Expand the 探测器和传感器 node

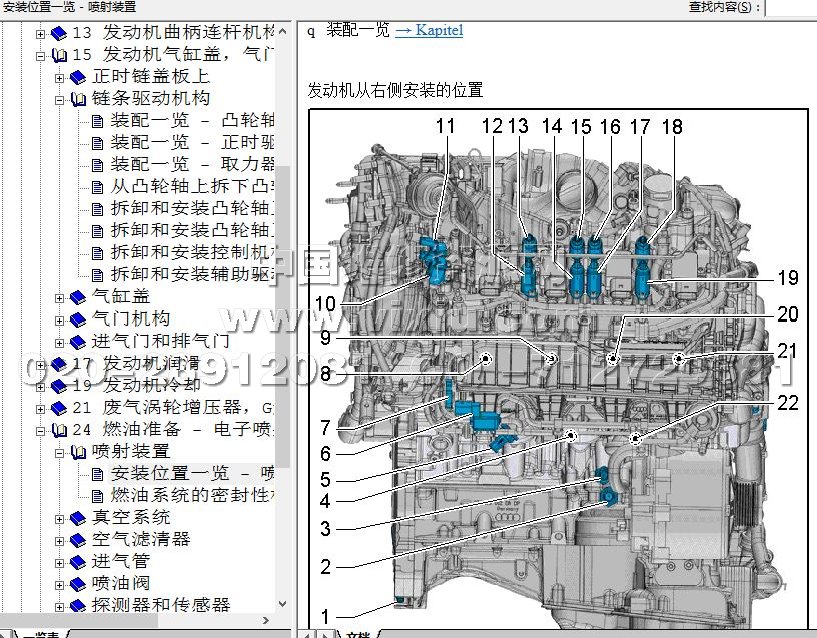point(59,606)
